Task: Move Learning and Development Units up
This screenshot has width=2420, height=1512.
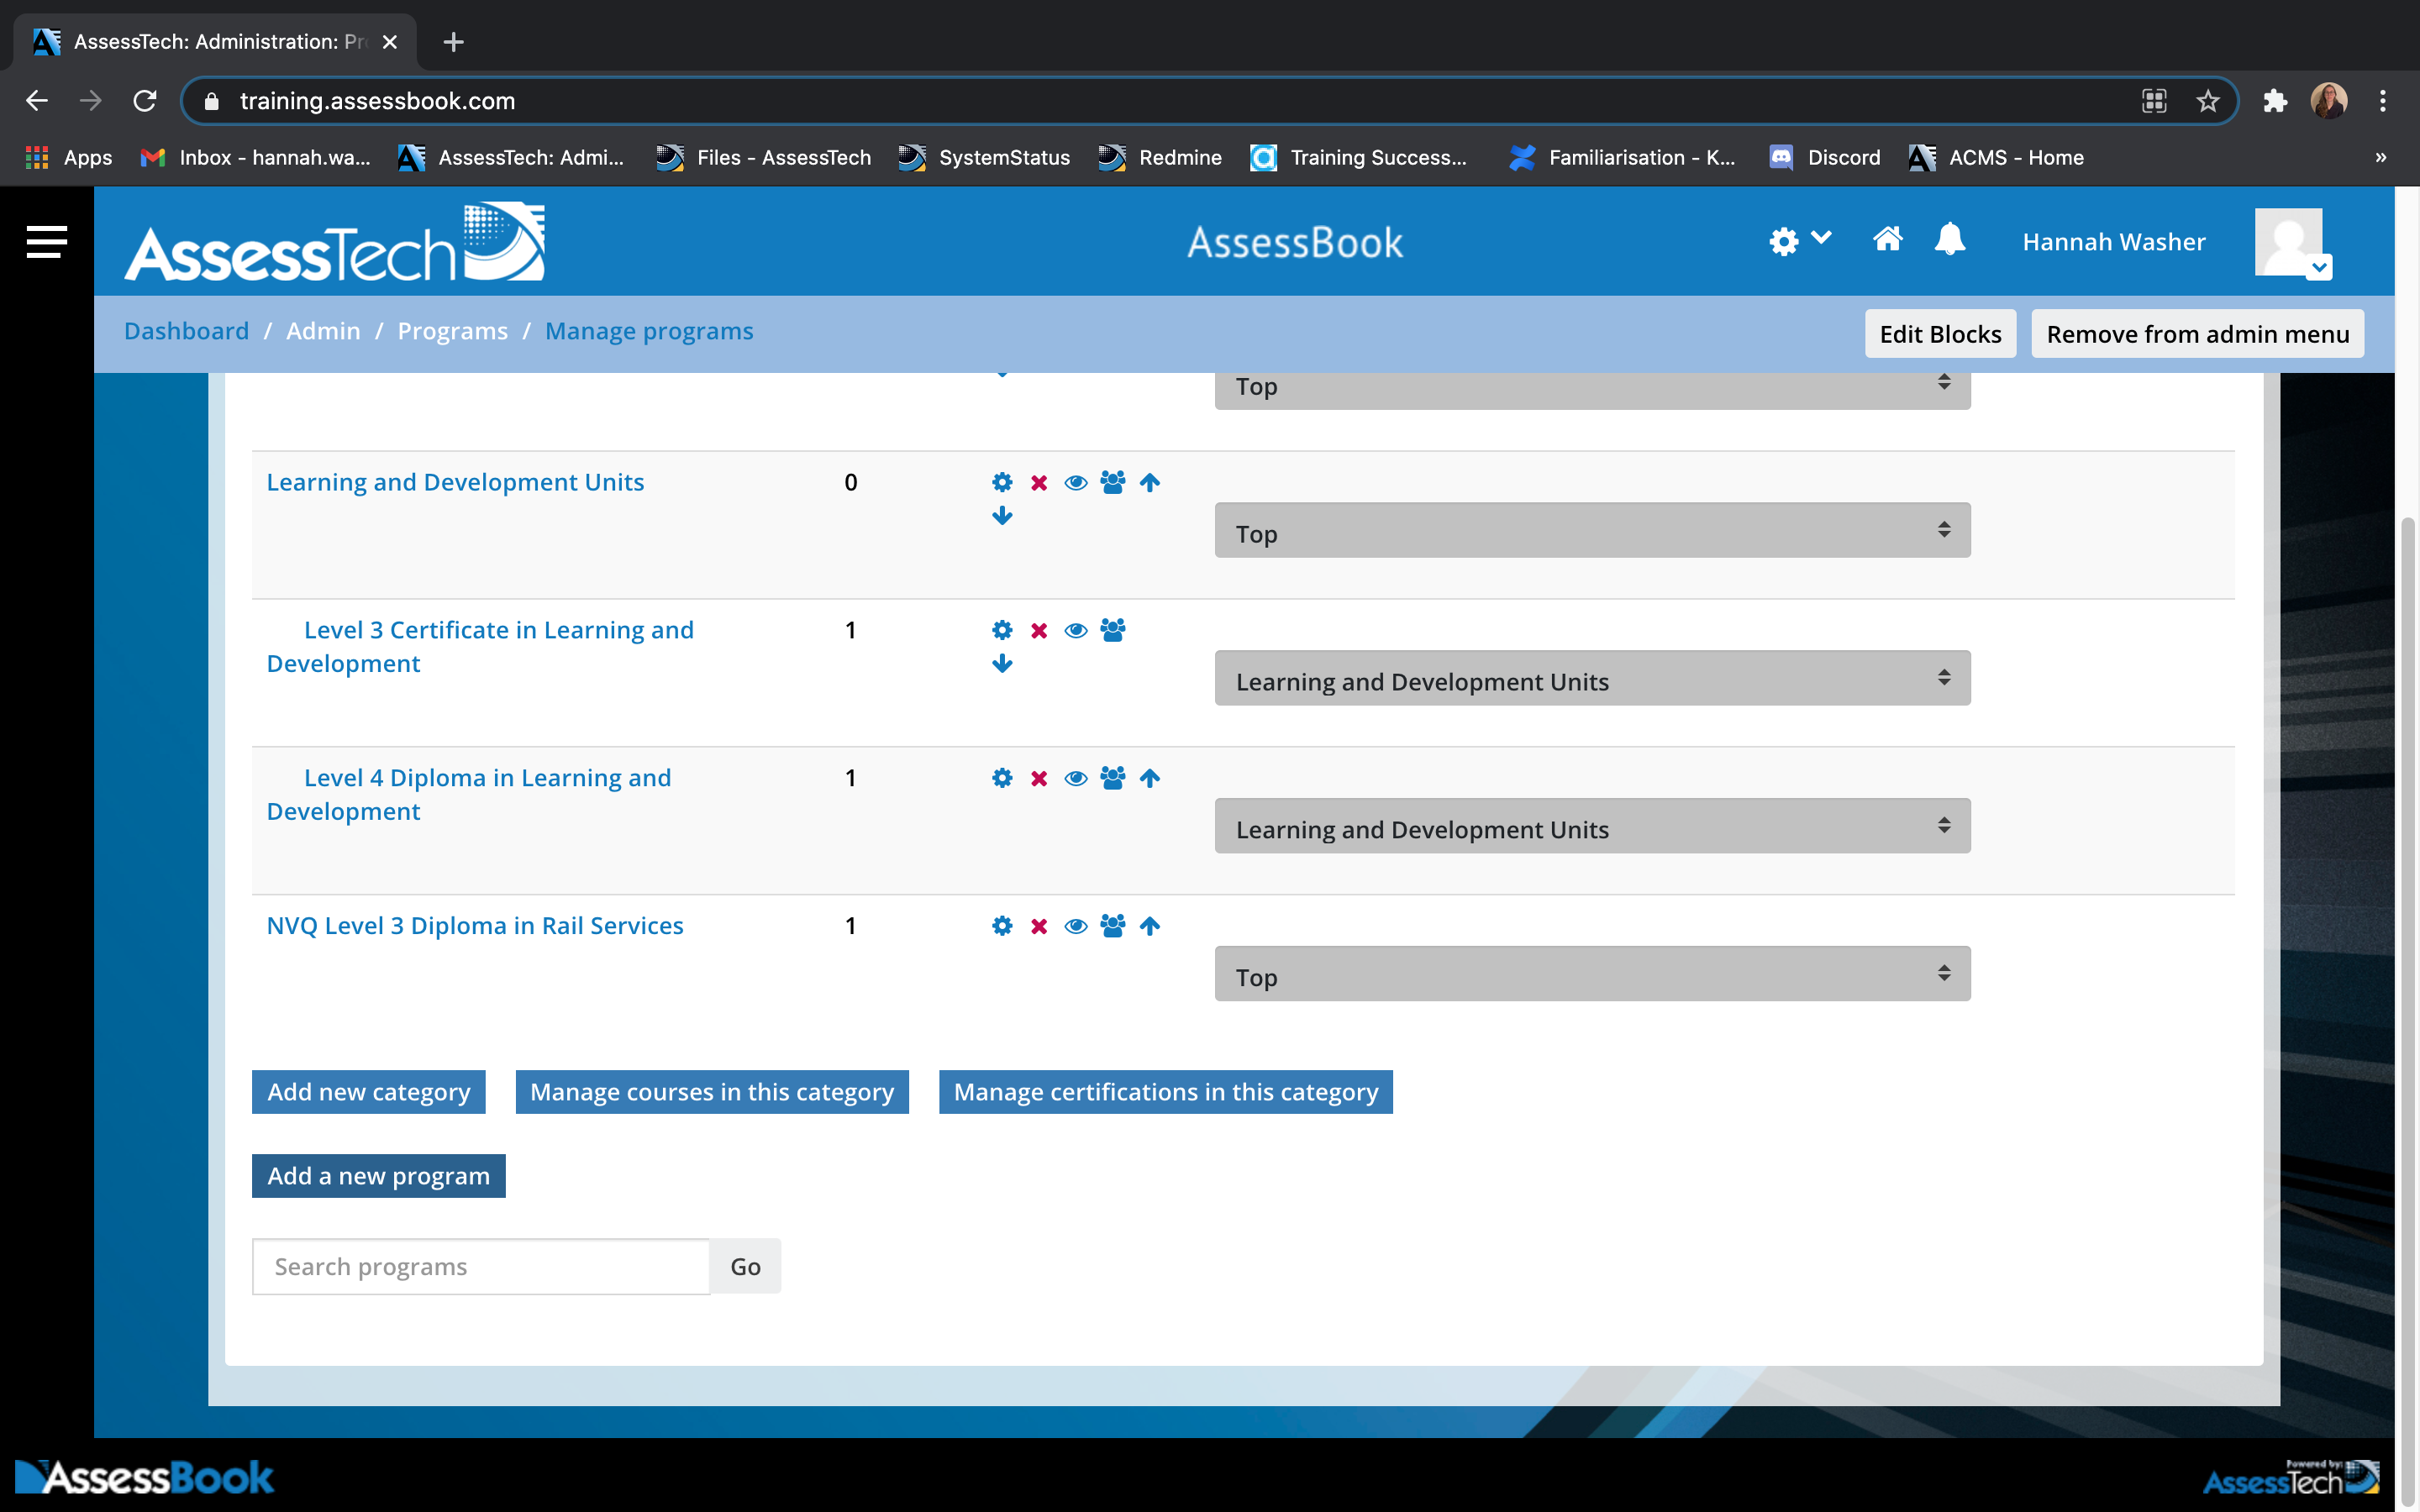Action: coord(1150,482)
